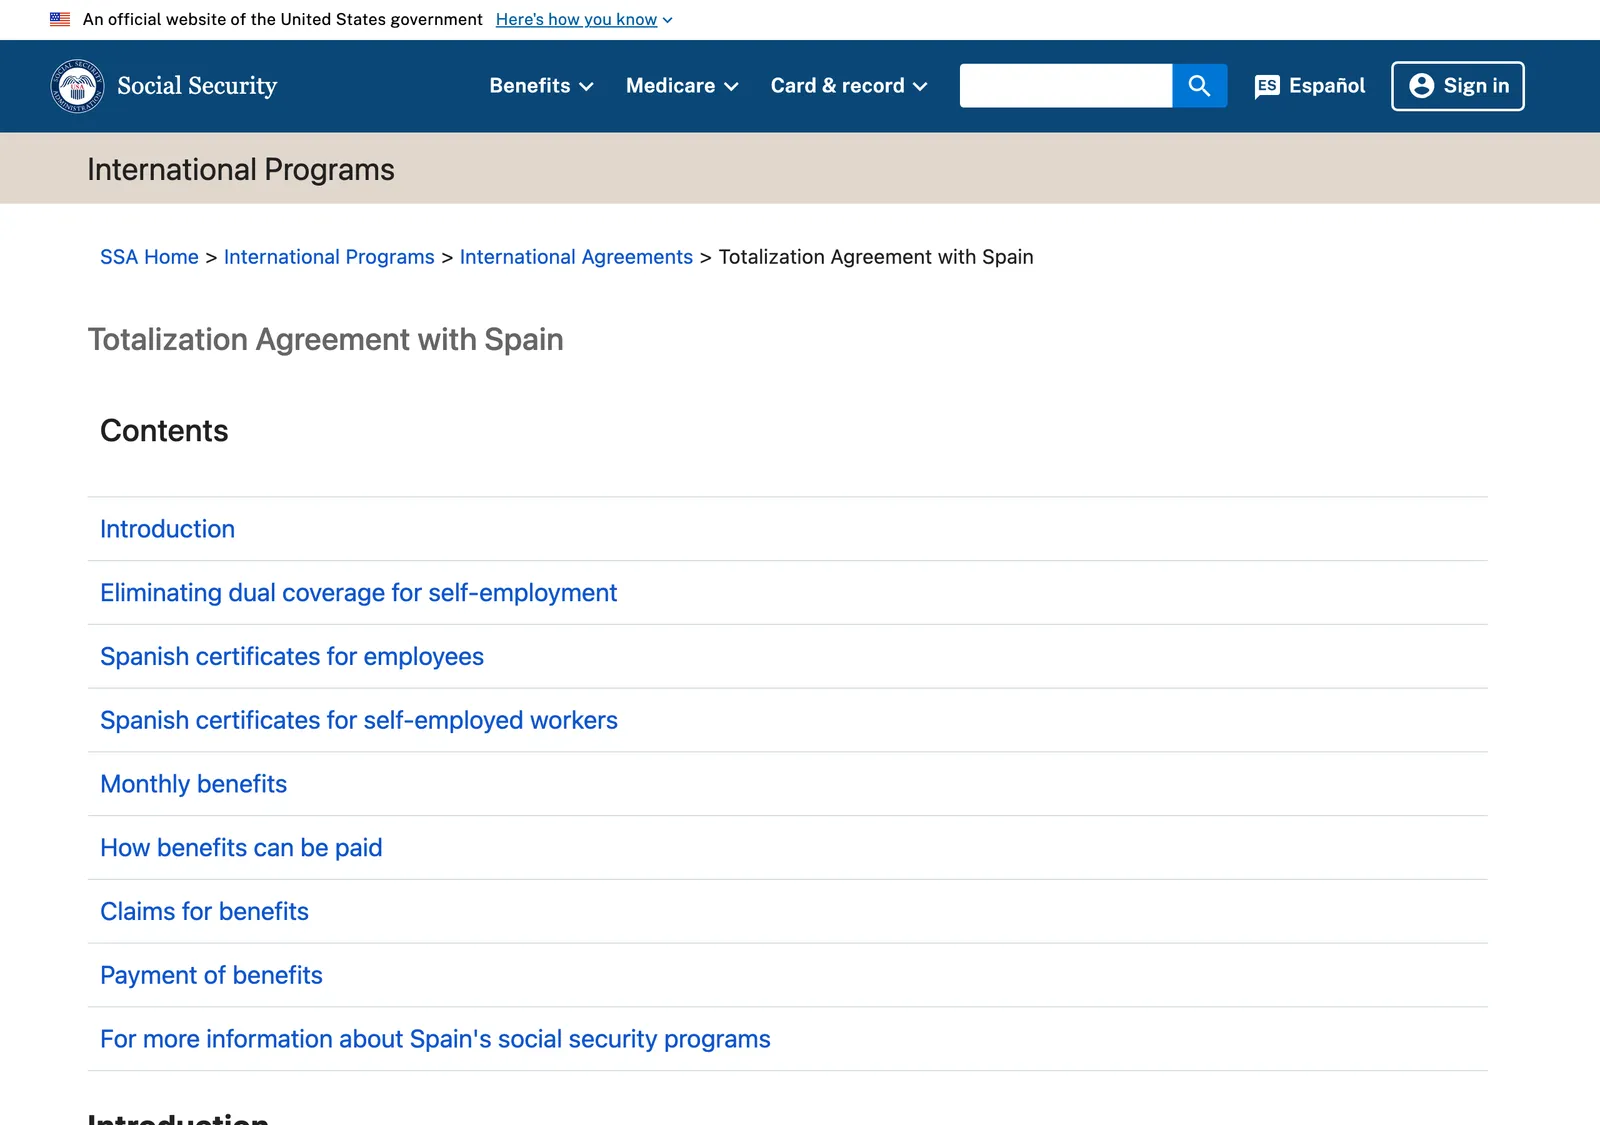Image resolution: width=1600 pixels, height=1125 pixels.
Task: Click the Contents heading text
Action: 164,431
